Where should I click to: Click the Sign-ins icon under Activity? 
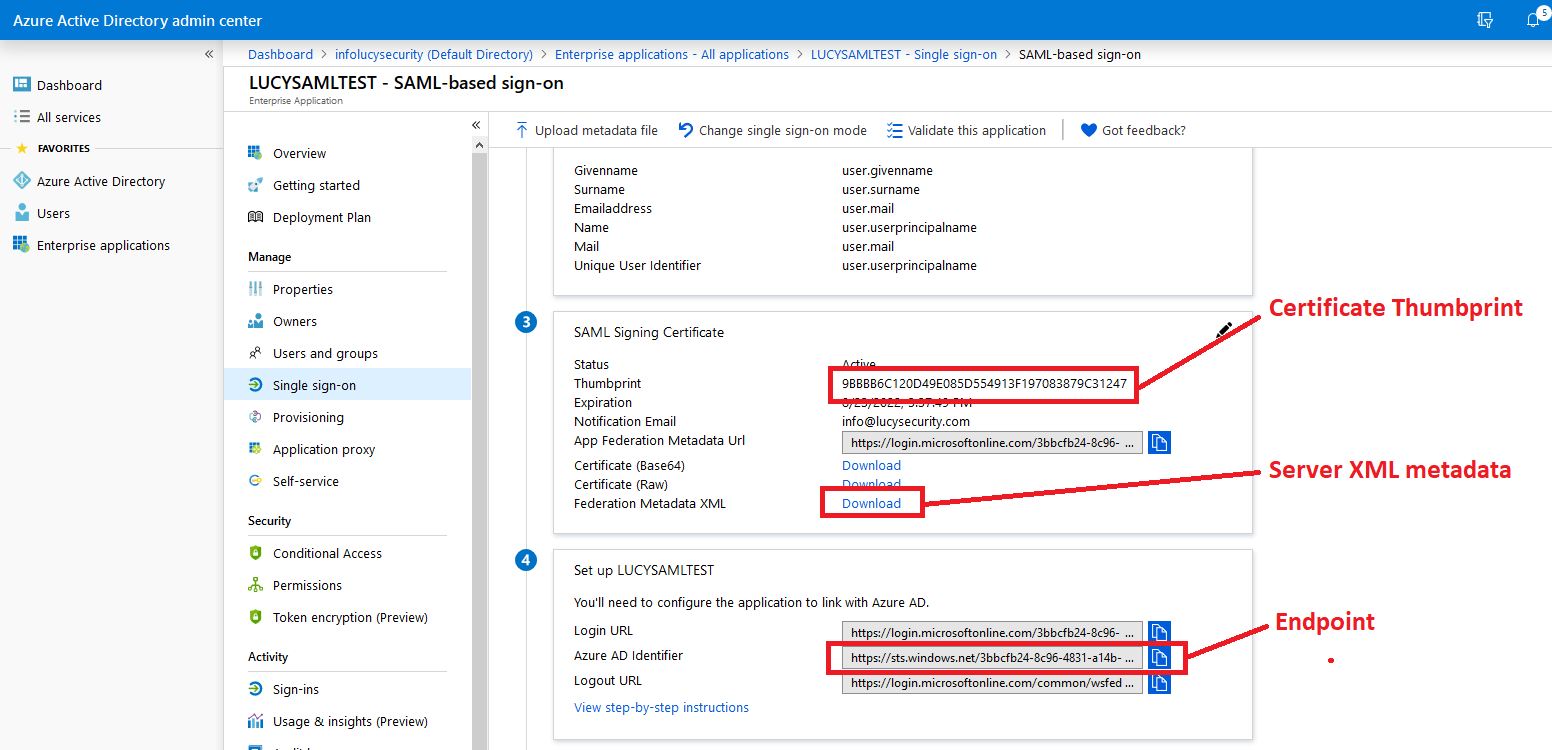coord(255,689)
